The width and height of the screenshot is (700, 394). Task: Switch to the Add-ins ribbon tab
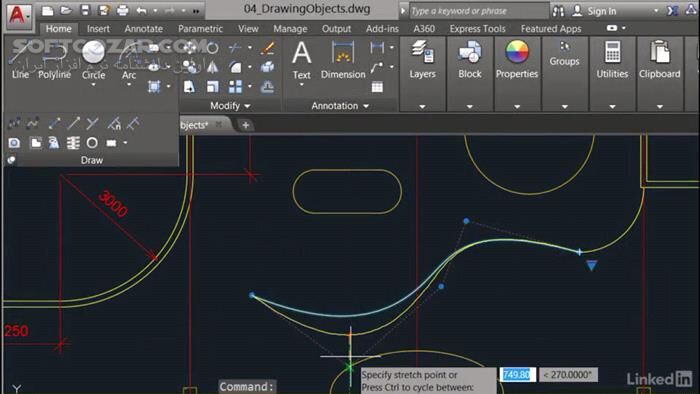pyautogui.click(x=382, y=29)
